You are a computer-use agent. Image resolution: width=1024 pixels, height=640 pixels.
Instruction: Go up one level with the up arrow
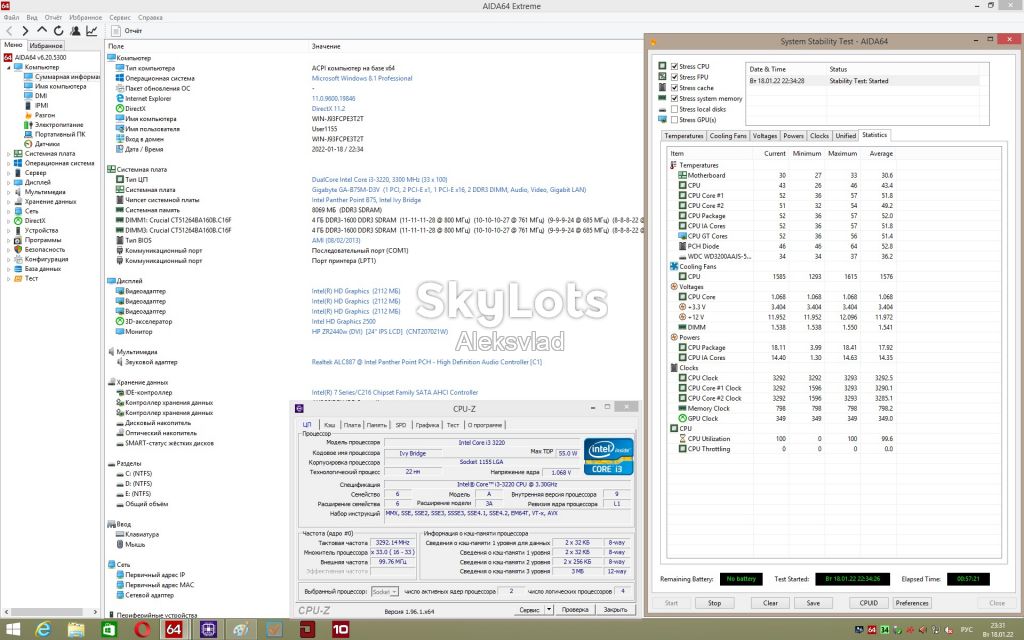42,31
